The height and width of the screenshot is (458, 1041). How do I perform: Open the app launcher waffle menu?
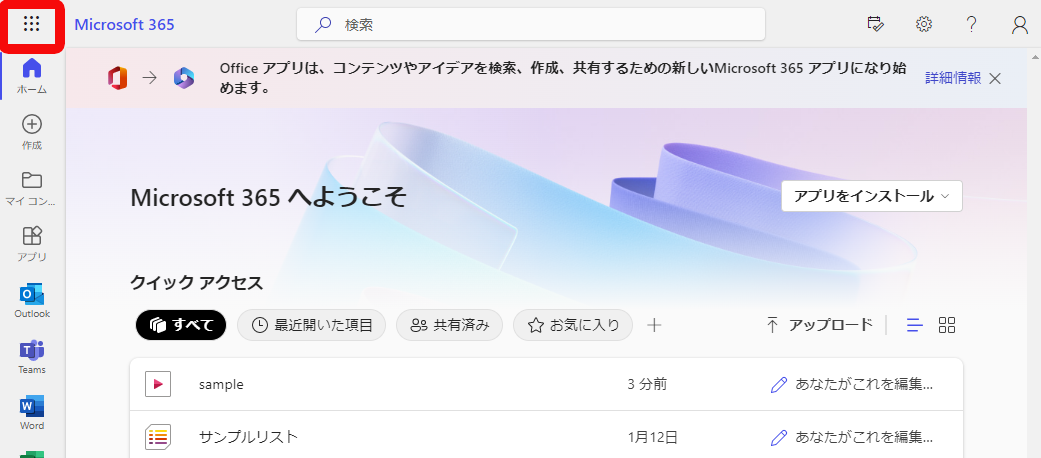pyautogui.click(x=32, y=24)
